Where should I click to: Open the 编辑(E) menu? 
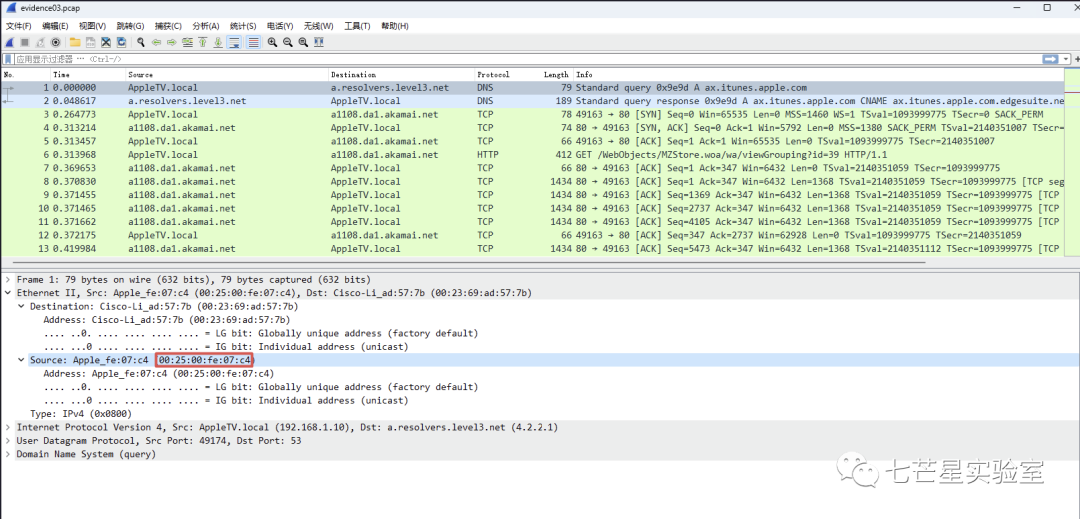[55, 26]
